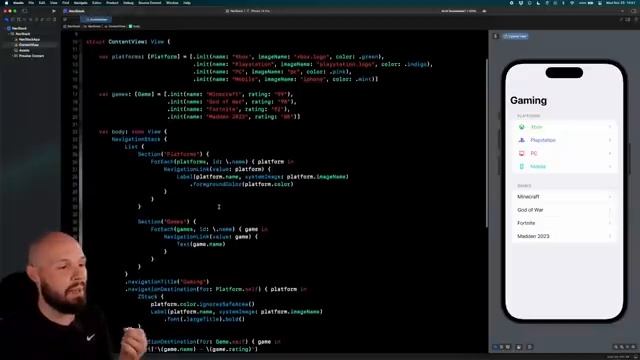Viewport: 640px width, 360px height.
Task: Select ContentView file in navigator
Action: [x=29, y=45]
